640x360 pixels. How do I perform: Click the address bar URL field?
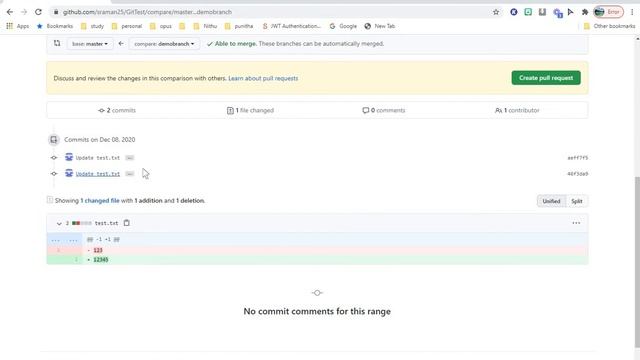(x=276, y=12)
